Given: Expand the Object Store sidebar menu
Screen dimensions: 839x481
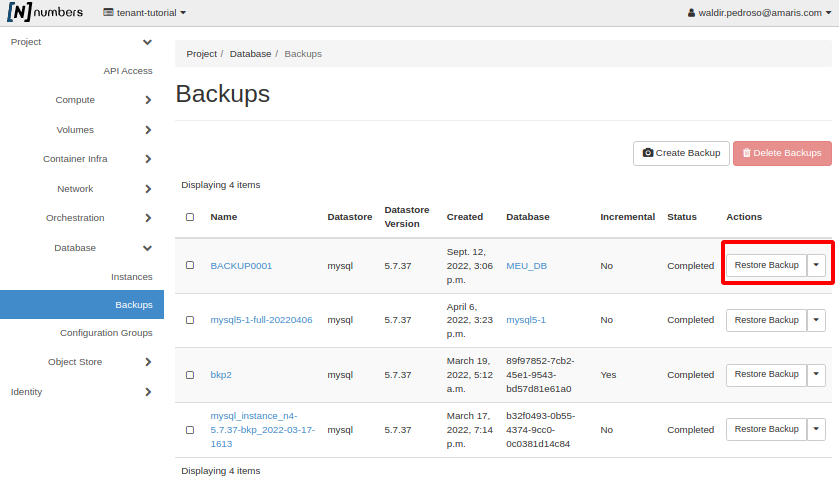Looking at the screenshot, I should tap(100, 362).
